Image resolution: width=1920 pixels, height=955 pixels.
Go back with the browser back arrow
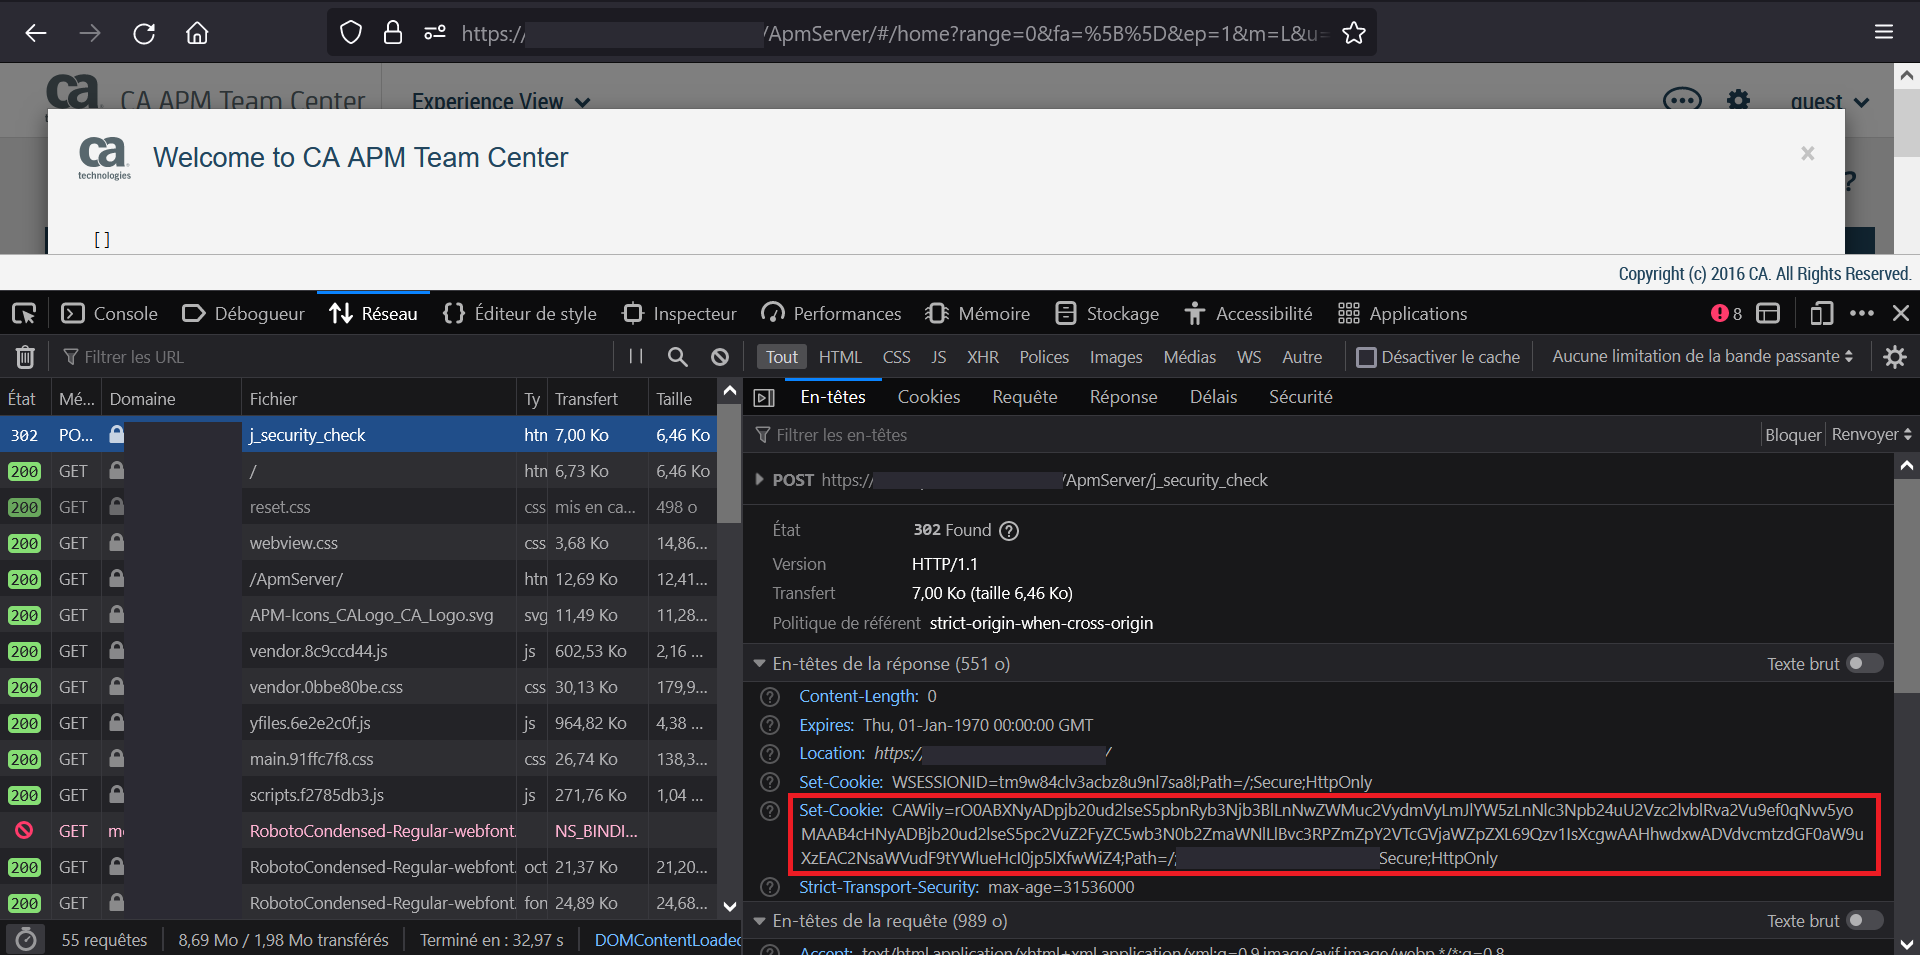(36, 33)
